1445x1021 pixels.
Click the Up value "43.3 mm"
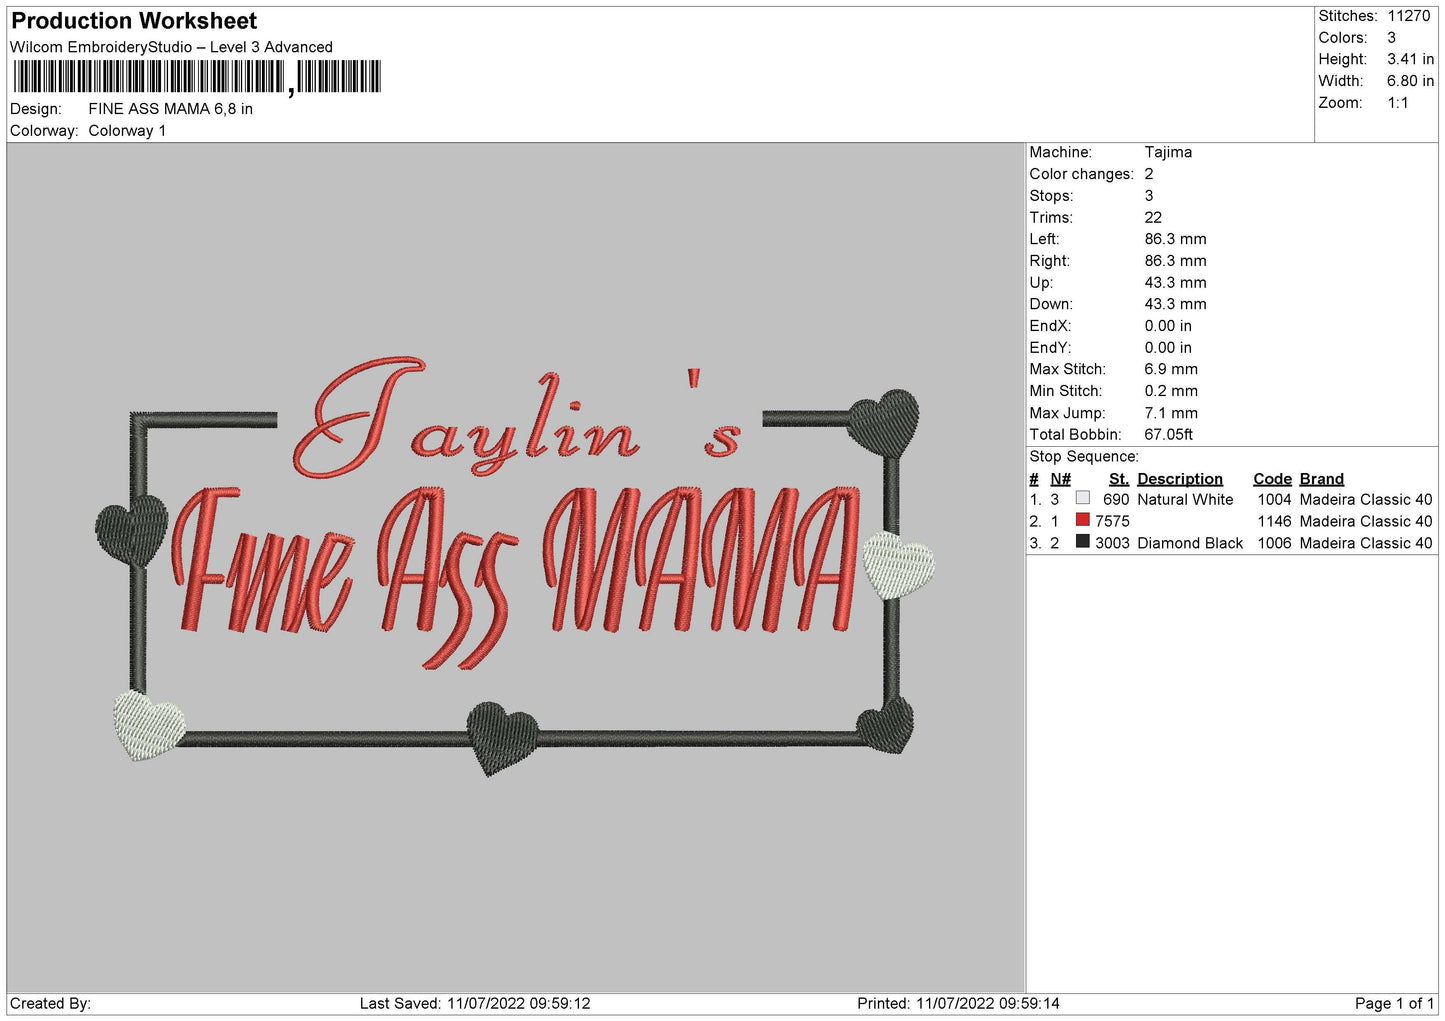(1175, 283)
